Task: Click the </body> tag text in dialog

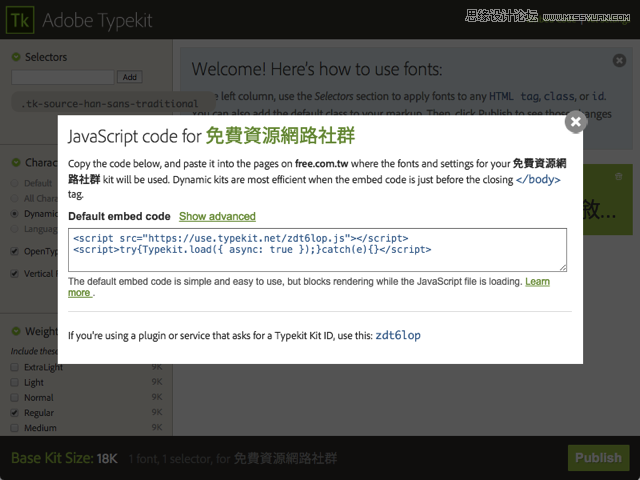Action: (538, 180)
